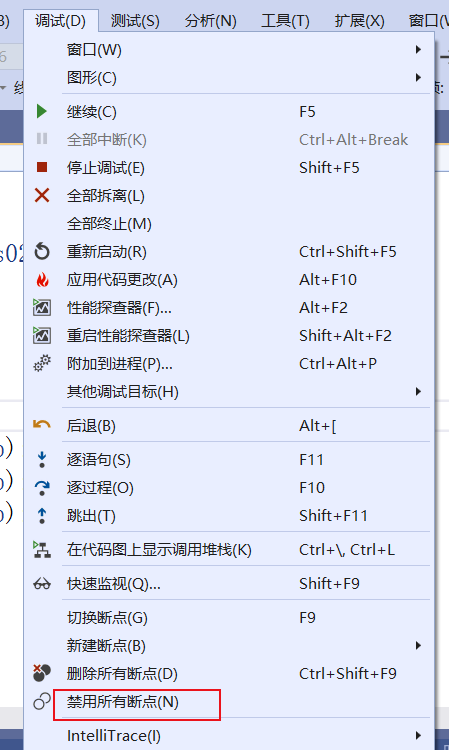Open the 工具(T) menu in the menu bar
The width and height of the screenshot is (449, 750).
tap(285, 21)
